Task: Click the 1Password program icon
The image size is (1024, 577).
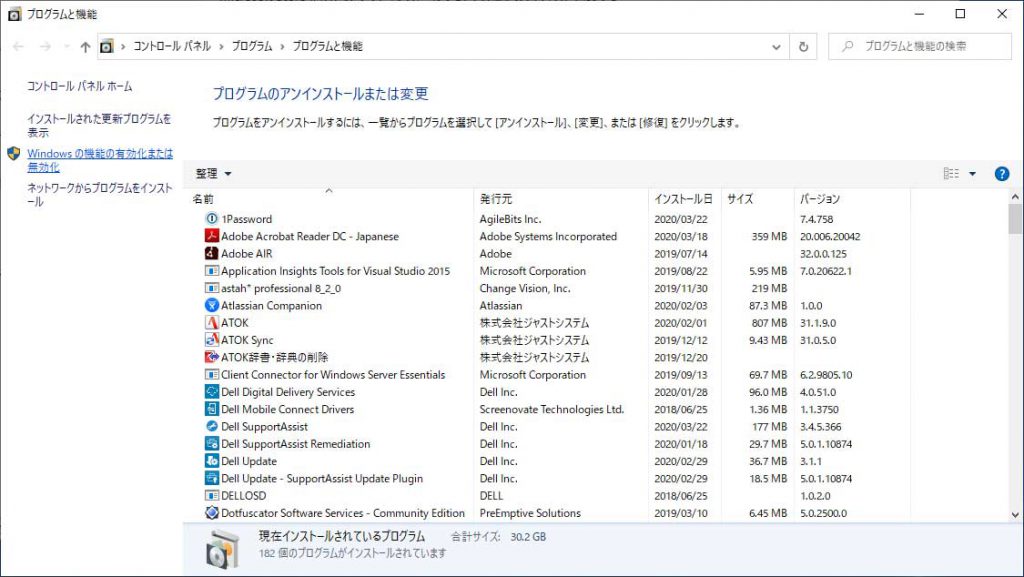Action: pos(212,219)
